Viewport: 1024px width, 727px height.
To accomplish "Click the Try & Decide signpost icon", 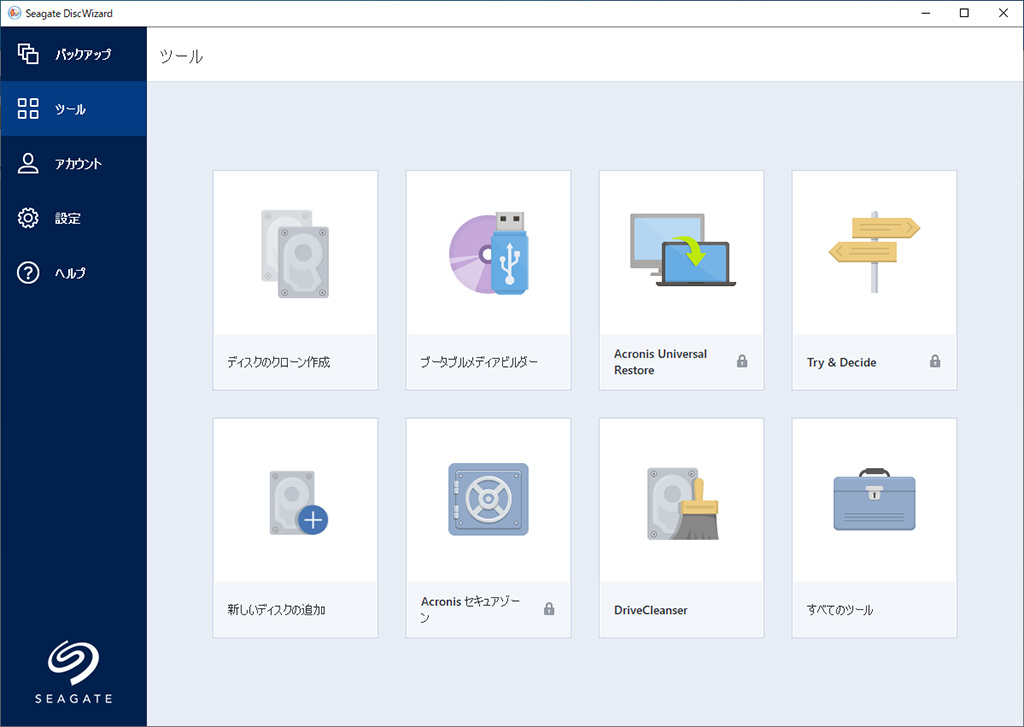I will pos(874,250).
